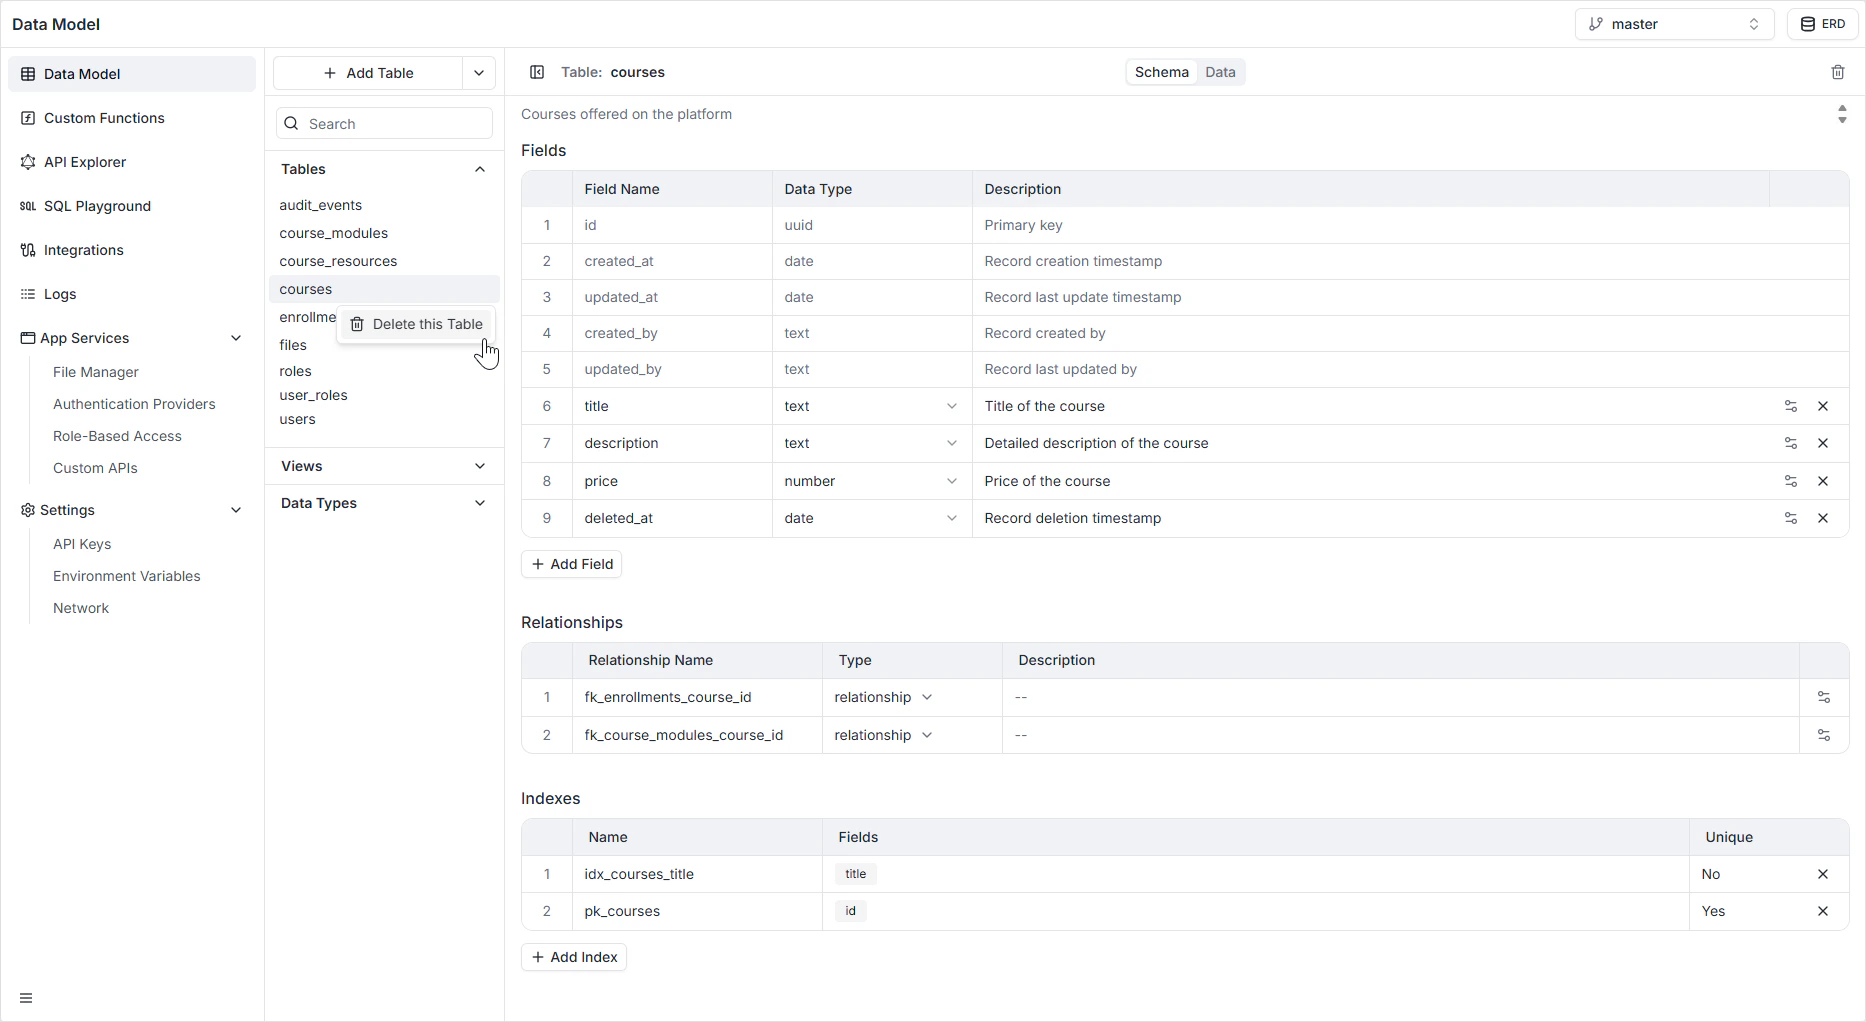Screen dimensions: 1866x1022
Task: Change type of fk_course_modules_course_id relationship
Action: point(884,735)
